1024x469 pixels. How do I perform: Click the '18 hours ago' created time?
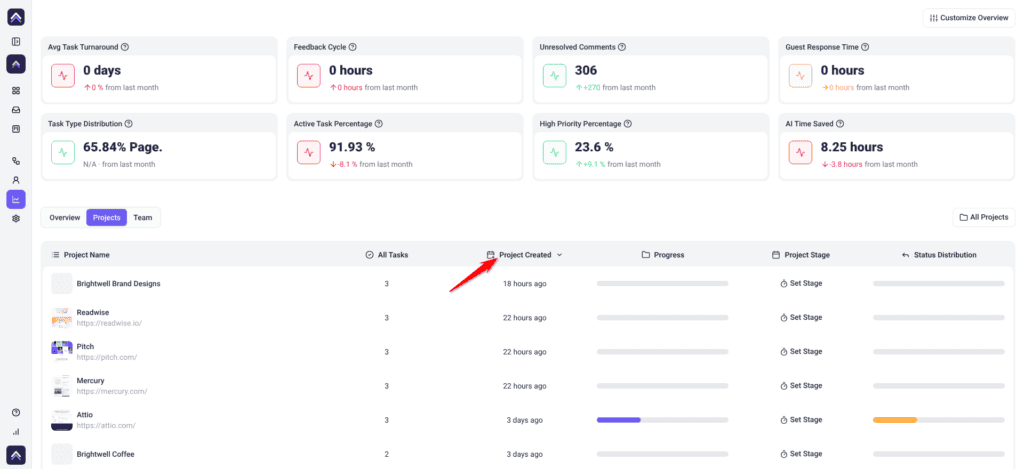click(x=524, y=283)
